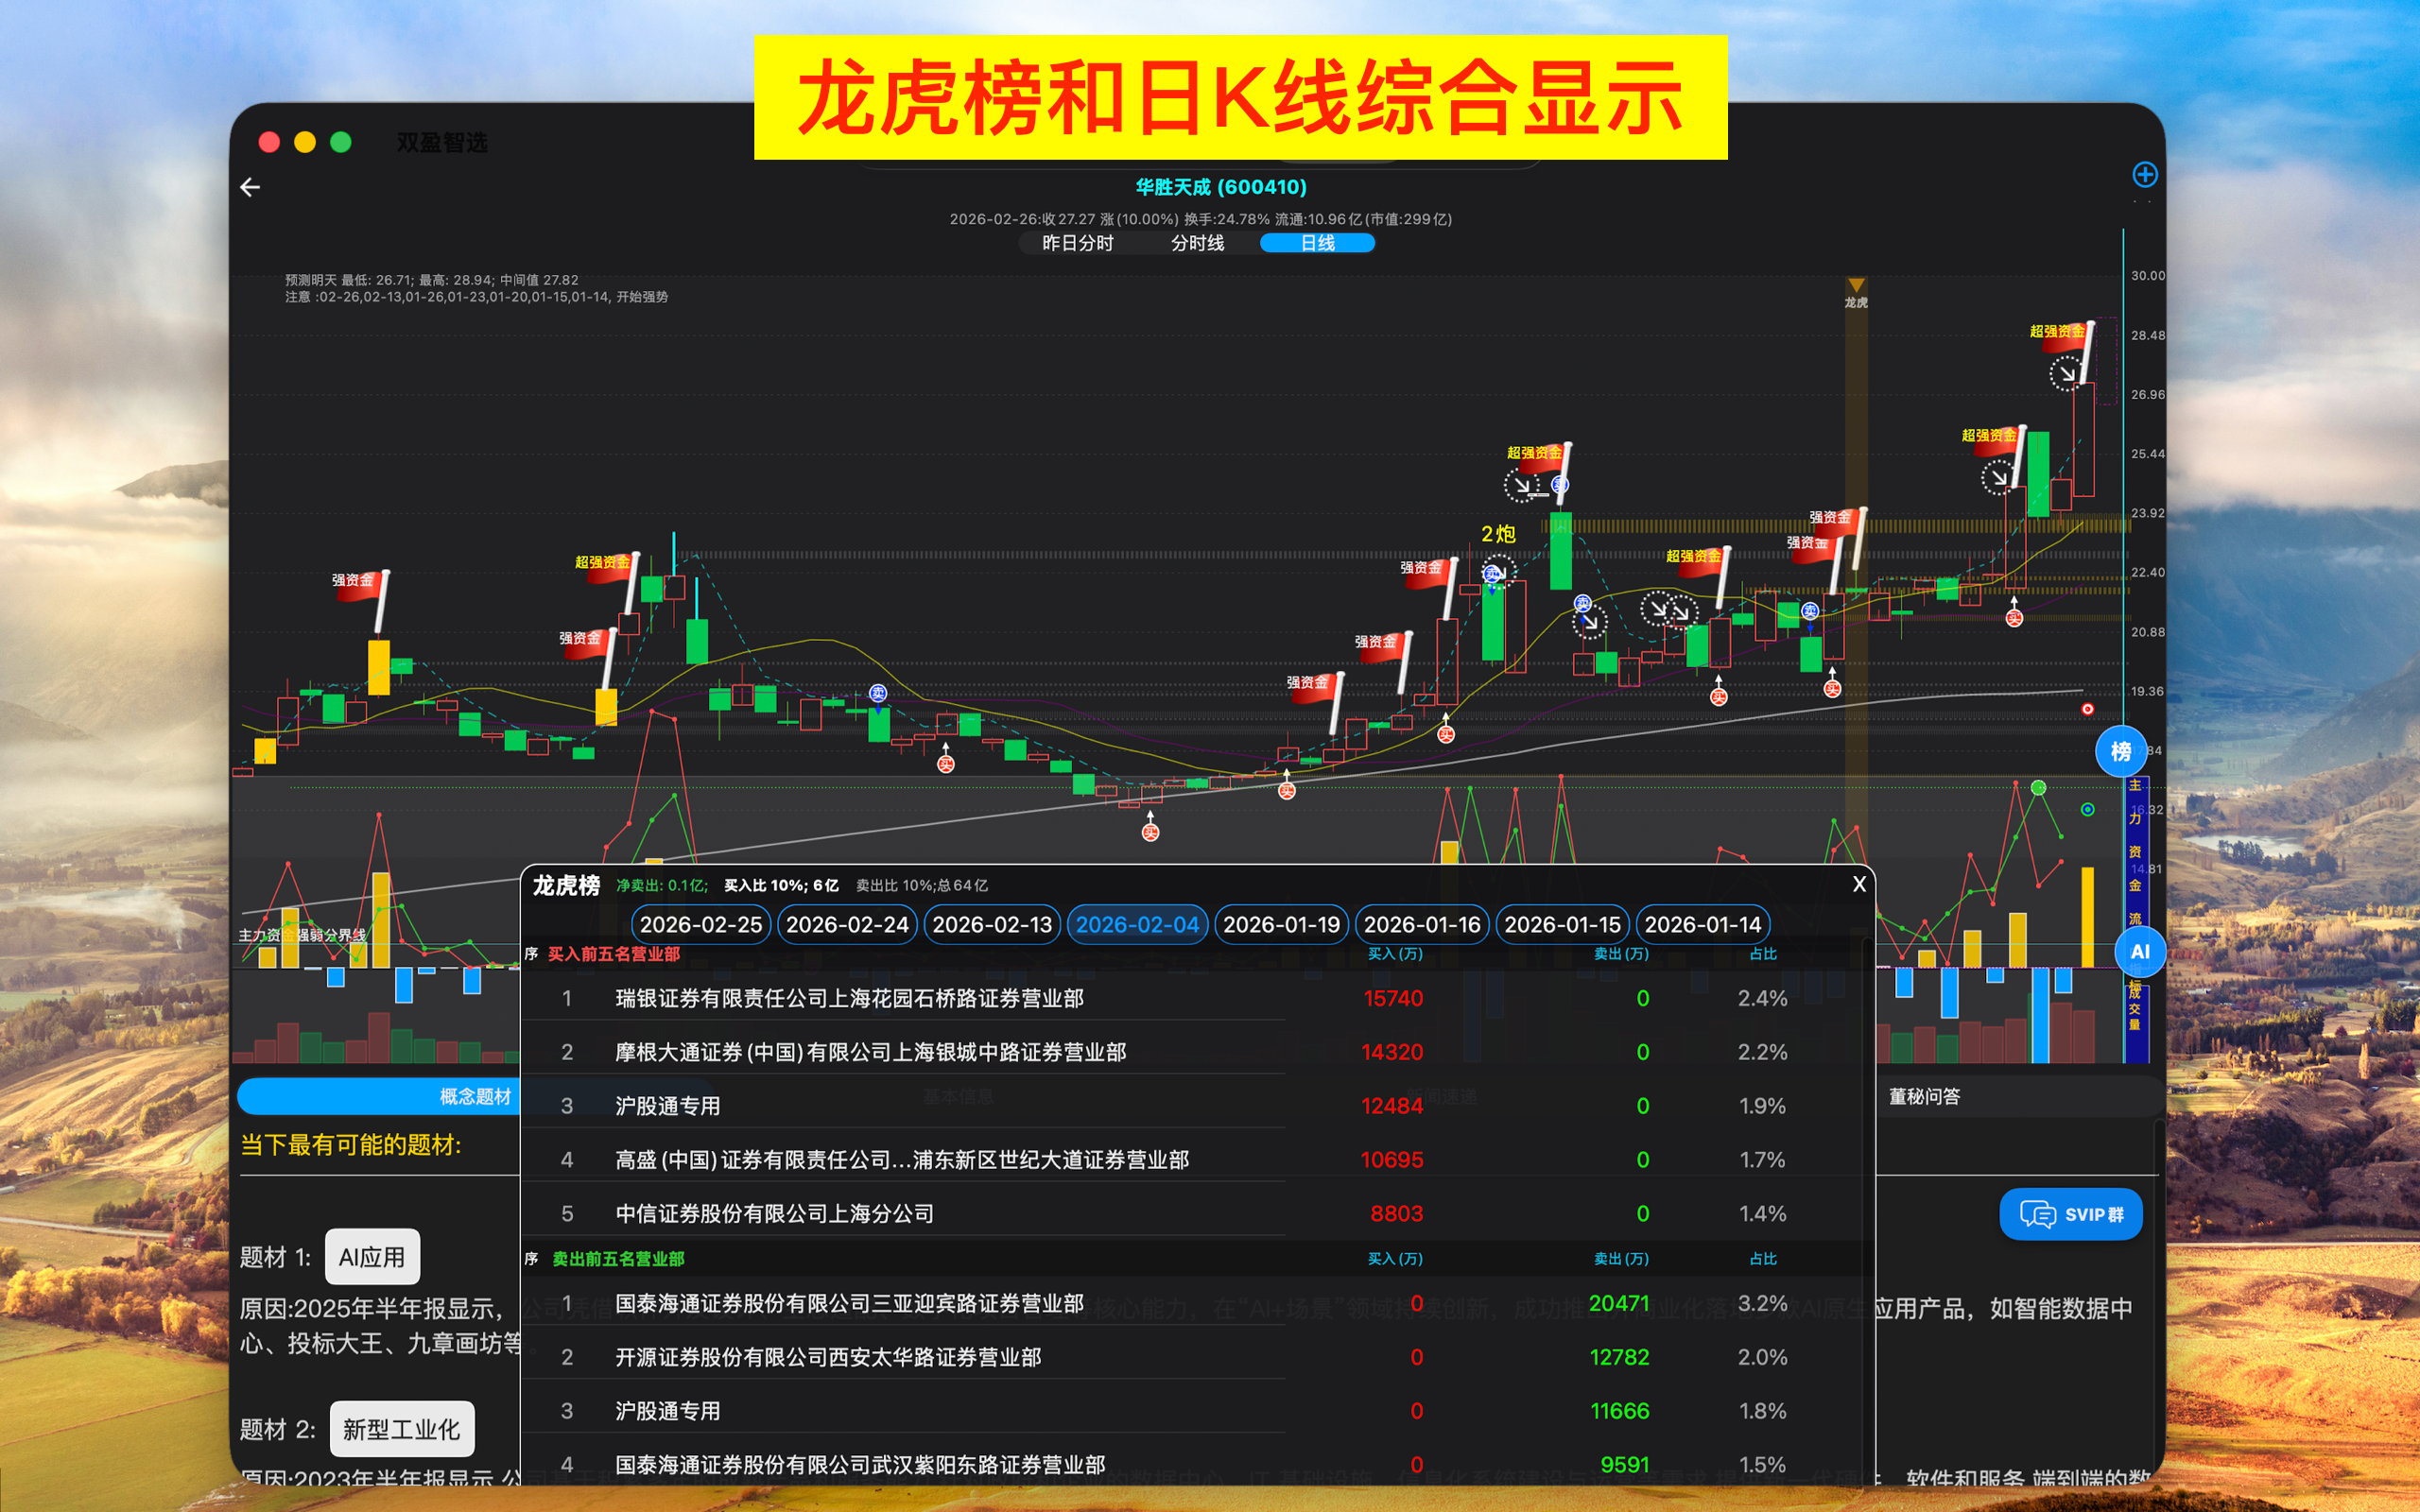
Task: Click the yellow 2炮 label on the chart
Action: (1498, 534)
